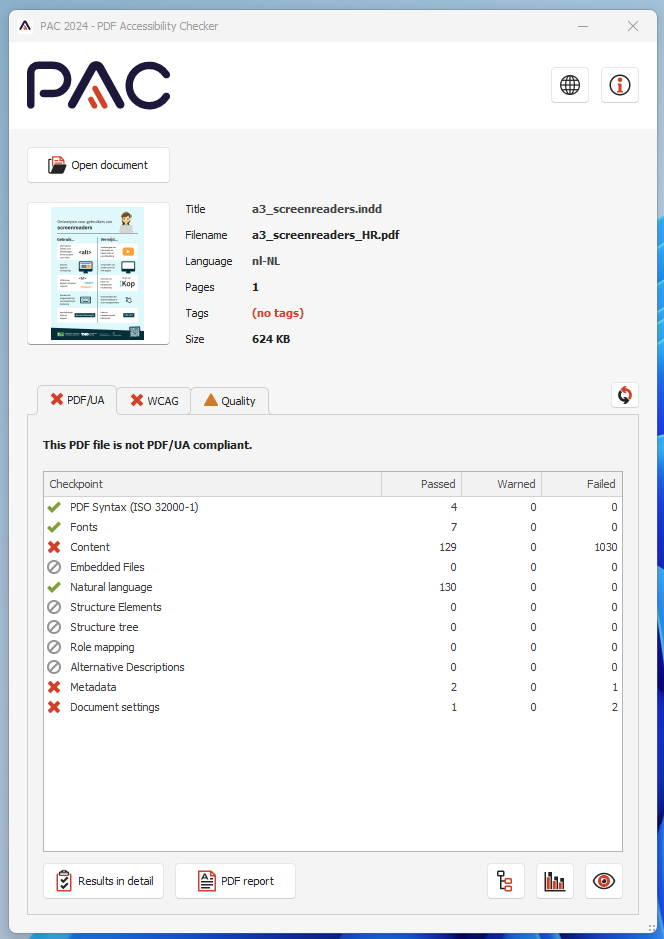Image resolution: width=664 pixels, height=939 pixels.
Task: Click the Failed column header
Action: pyautogui.click(x=582, y=484)
